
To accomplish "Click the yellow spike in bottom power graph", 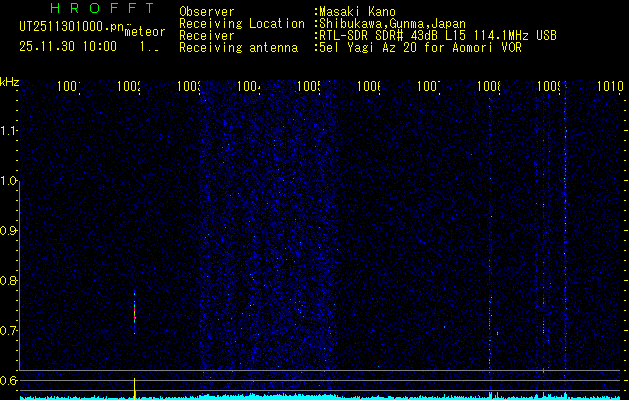I will point(134,388).
